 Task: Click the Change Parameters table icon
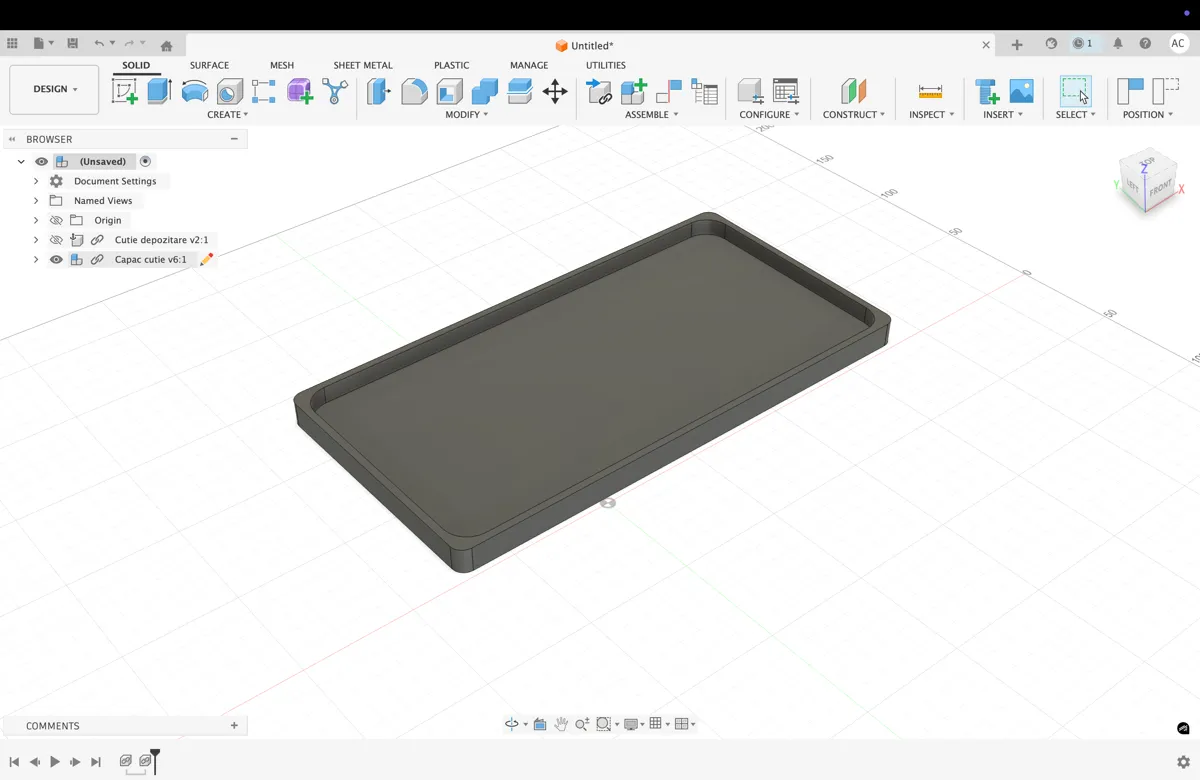pos(786,91)
